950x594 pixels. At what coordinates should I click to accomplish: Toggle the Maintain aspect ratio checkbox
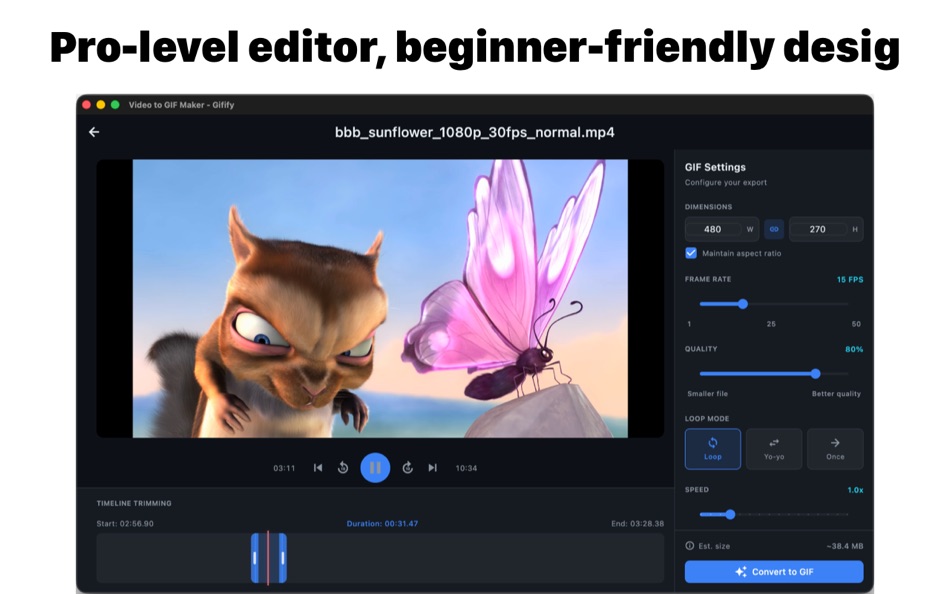(x=689, y=254)
